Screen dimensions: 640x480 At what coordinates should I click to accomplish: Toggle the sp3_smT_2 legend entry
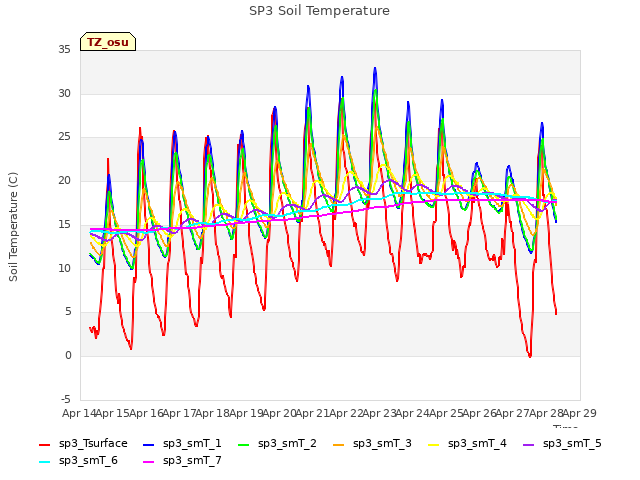(x=277, y=443)
